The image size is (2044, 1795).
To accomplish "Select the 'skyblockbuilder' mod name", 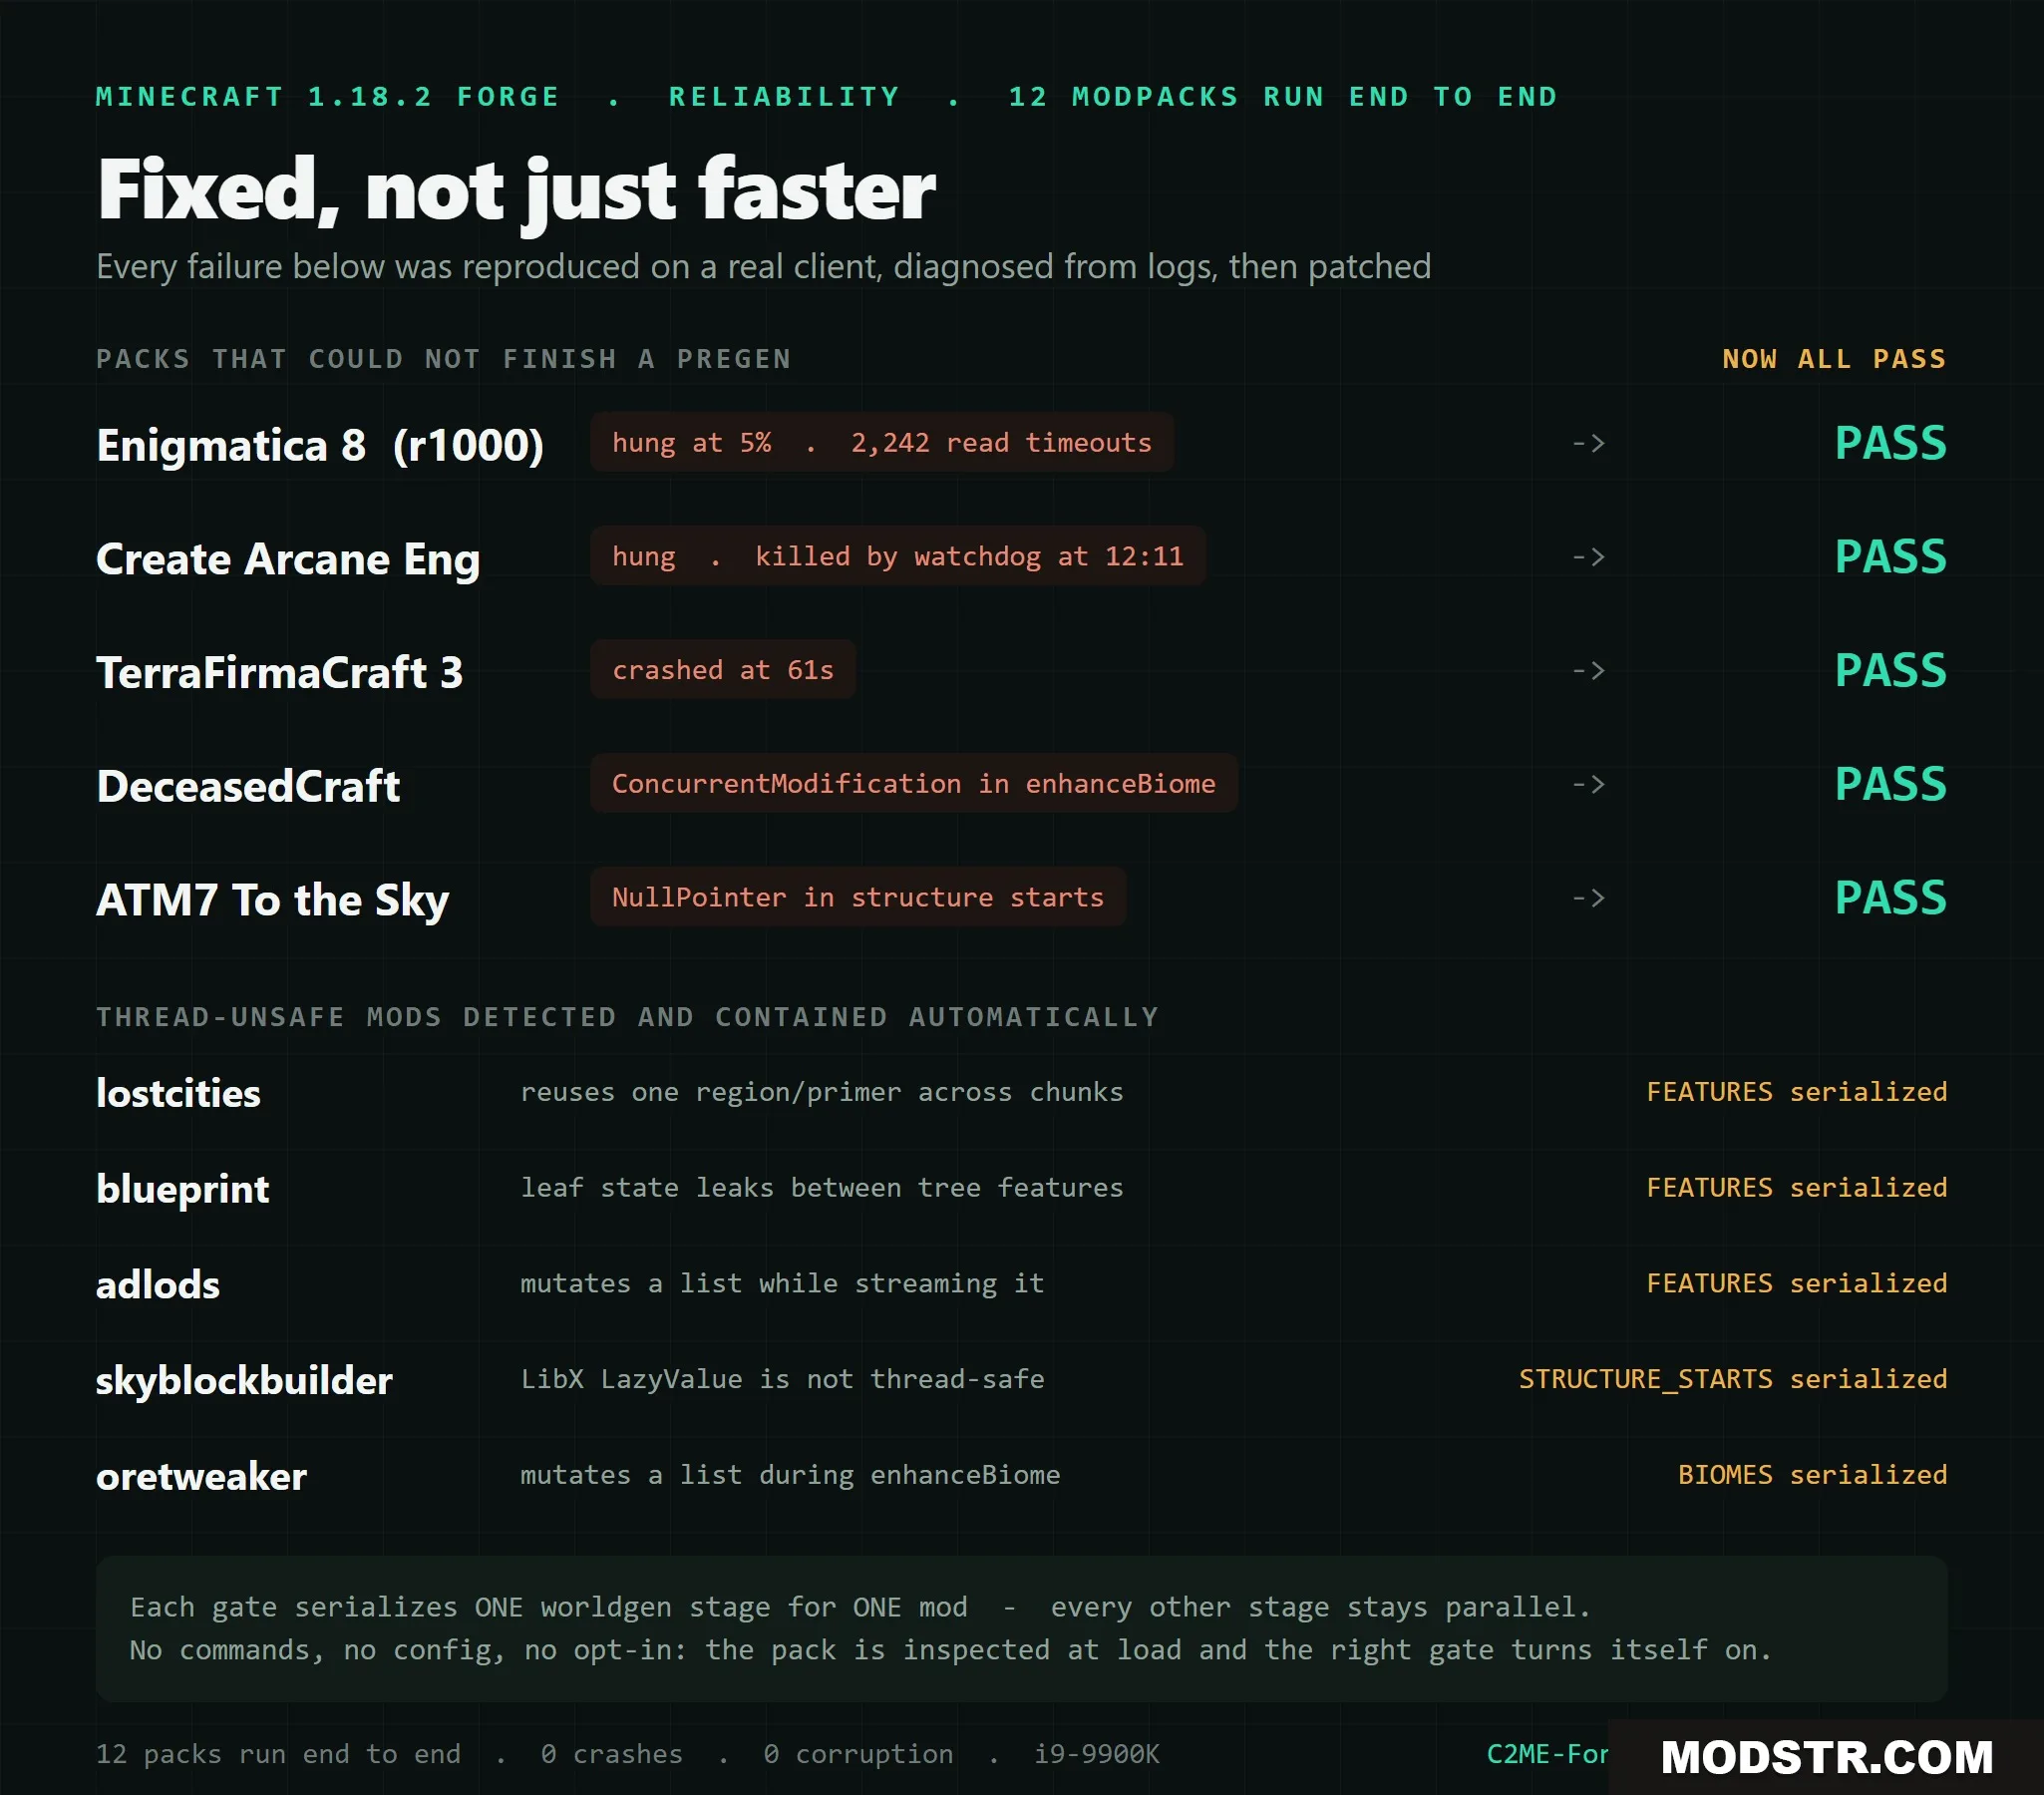I will pyautogui.click(x=244, y=1380).
